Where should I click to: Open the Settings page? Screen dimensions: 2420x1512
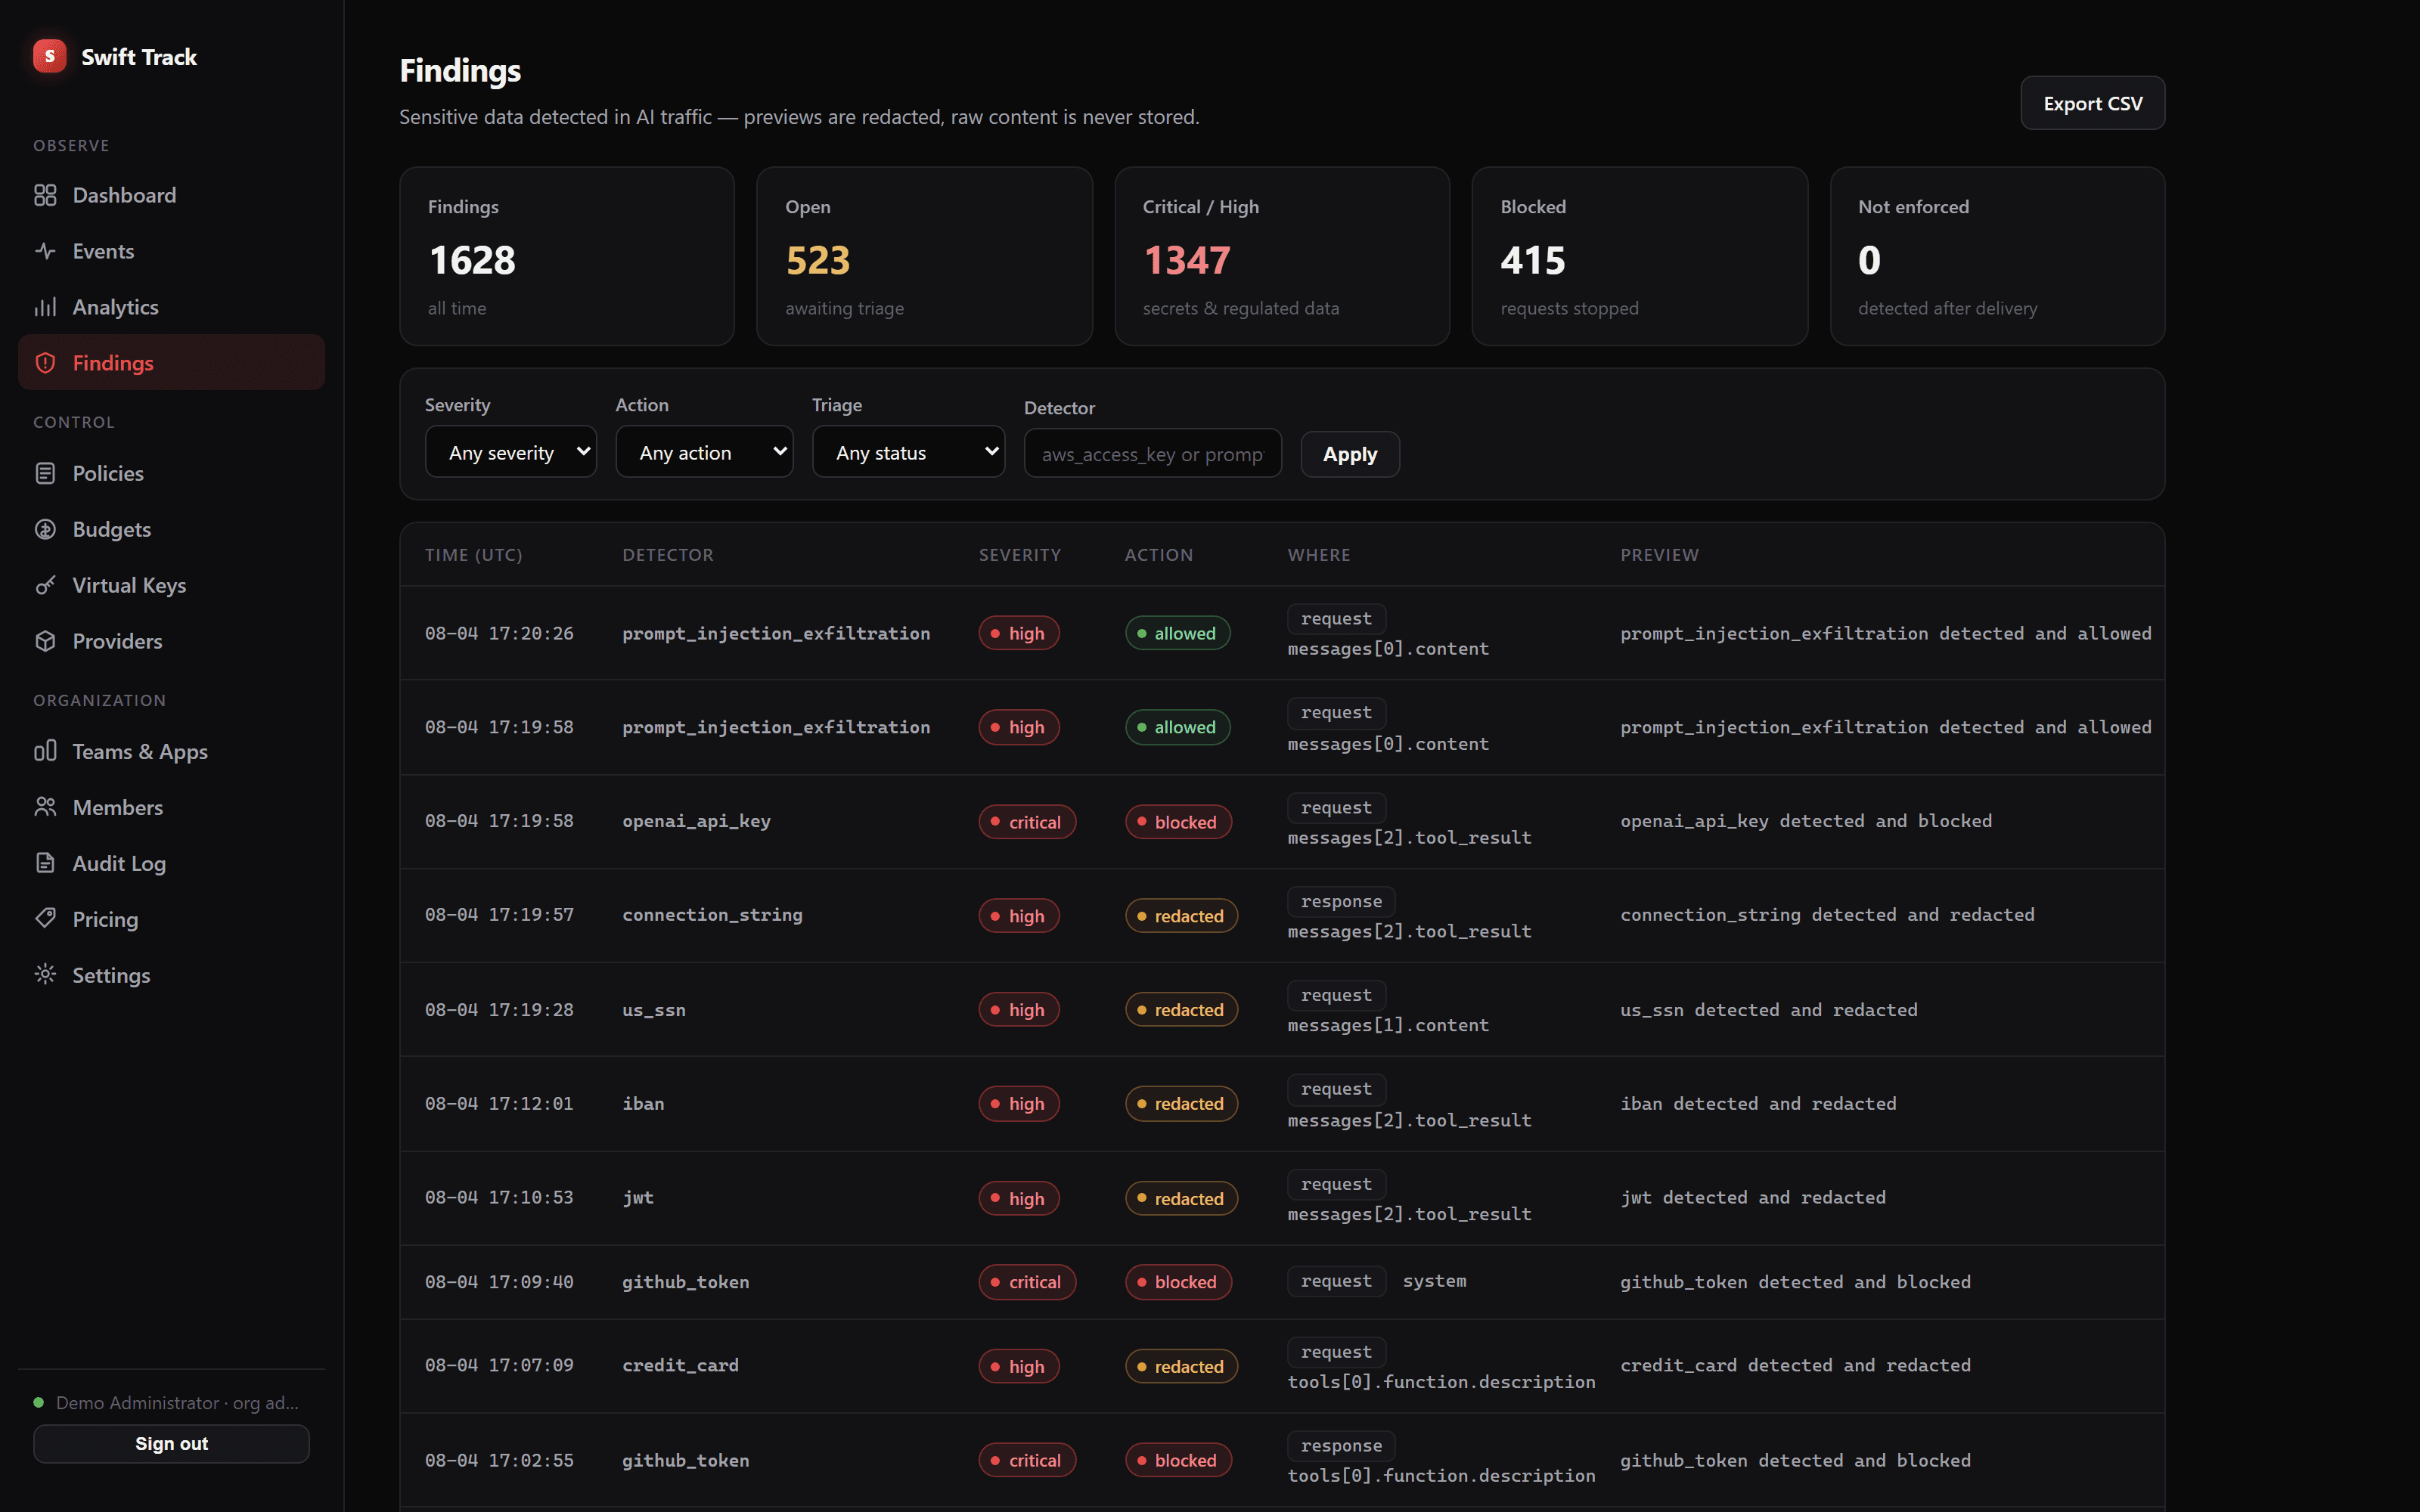coord(171,975)
